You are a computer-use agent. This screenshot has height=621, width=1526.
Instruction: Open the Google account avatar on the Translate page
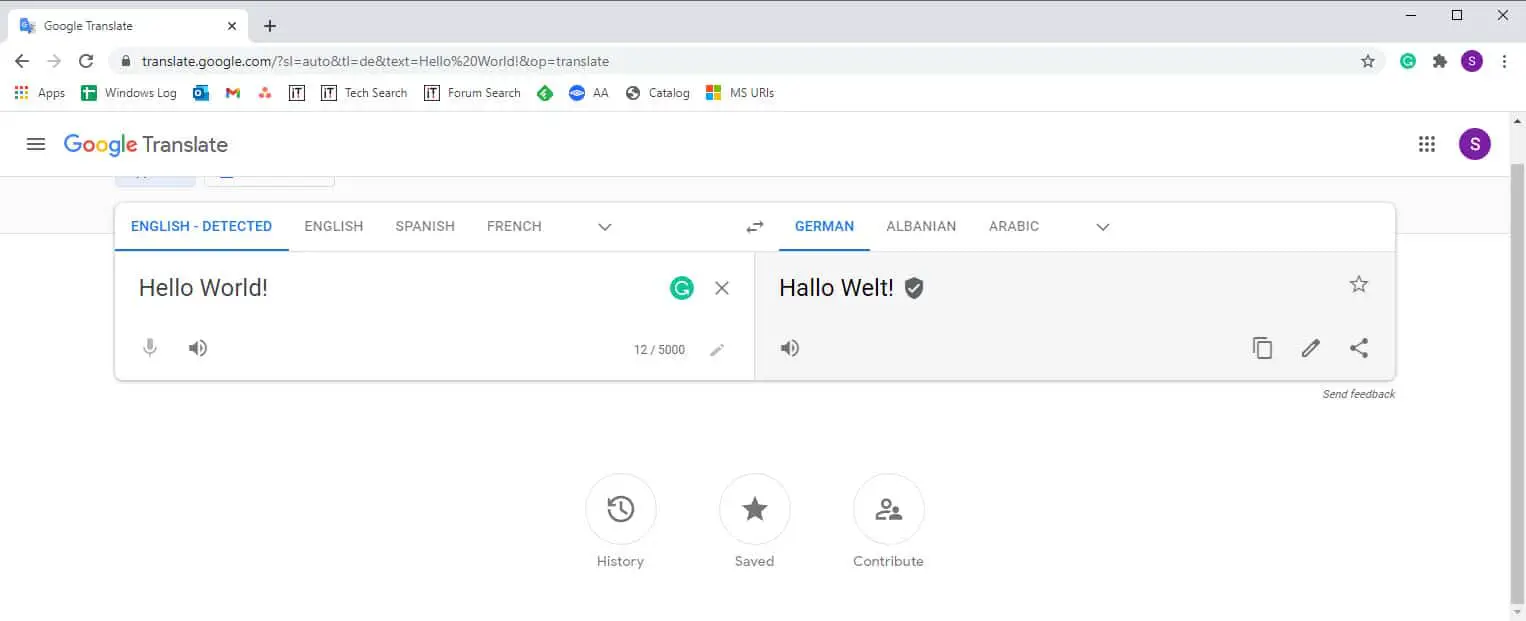pos(1475,144)
